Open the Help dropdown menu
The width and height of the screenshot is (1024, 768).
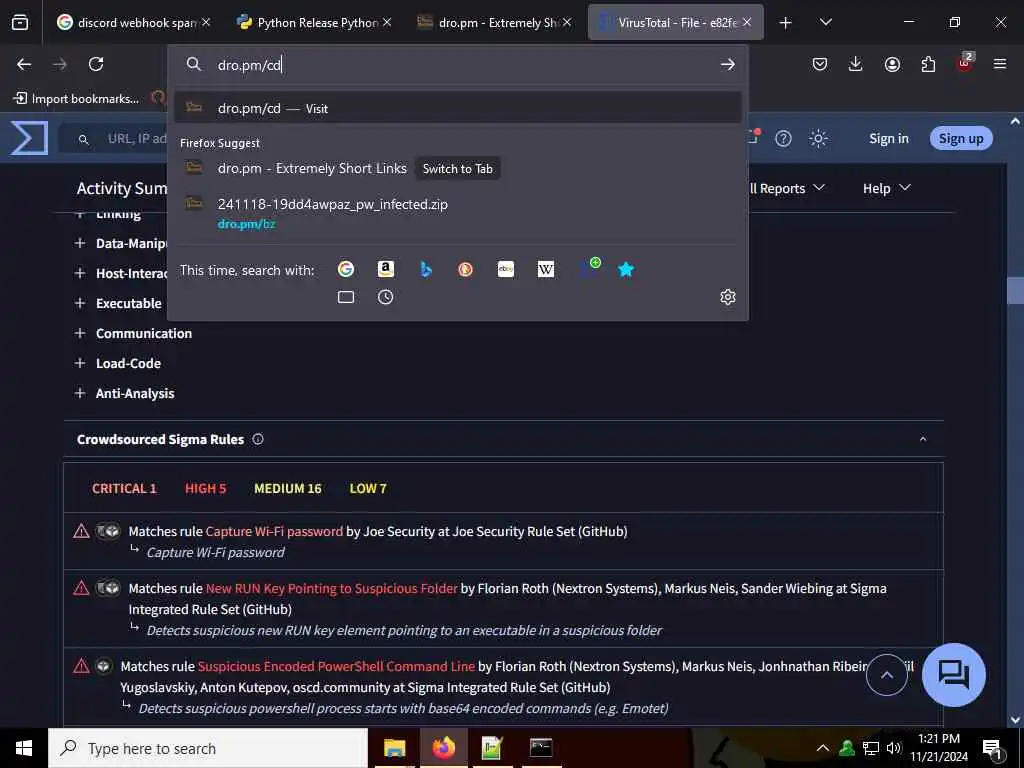886,188
